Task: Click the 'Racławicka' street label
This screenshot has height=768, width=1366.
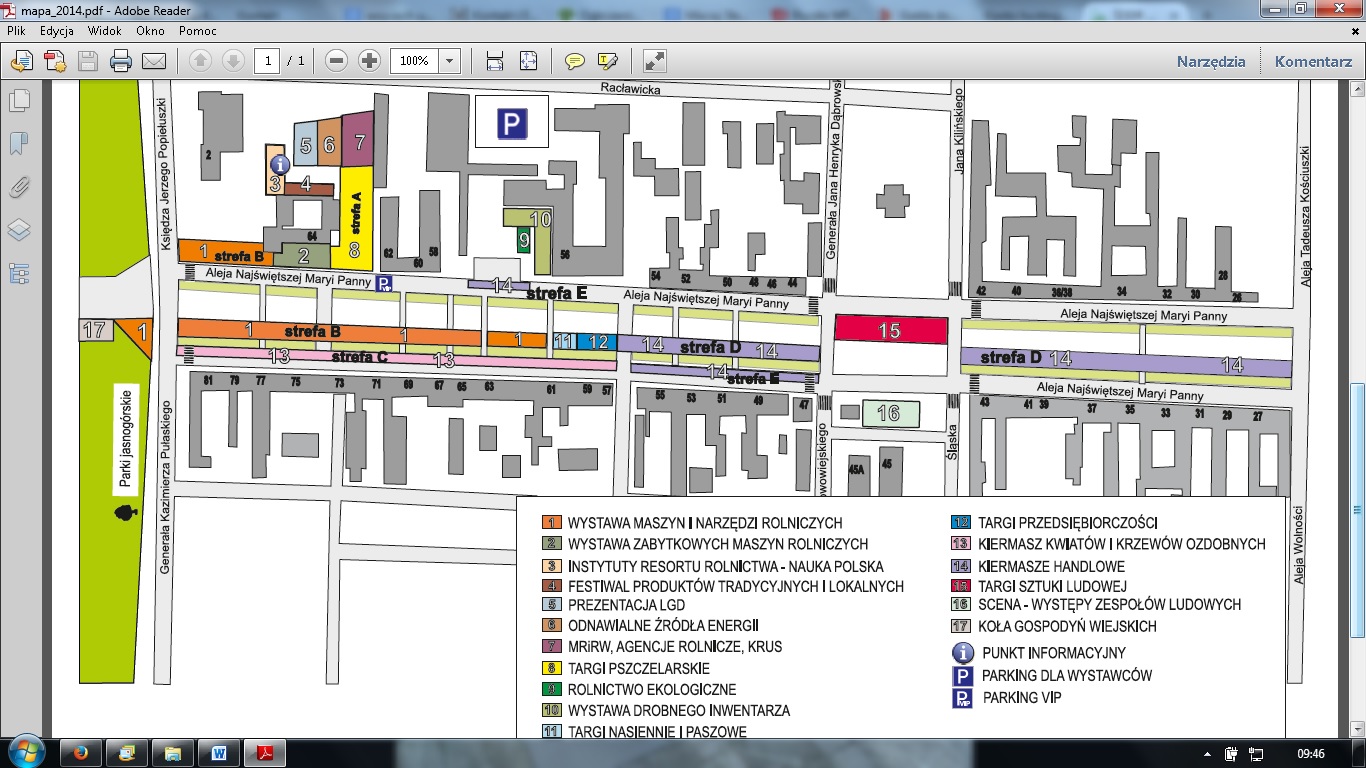Action: click(632, 89)
